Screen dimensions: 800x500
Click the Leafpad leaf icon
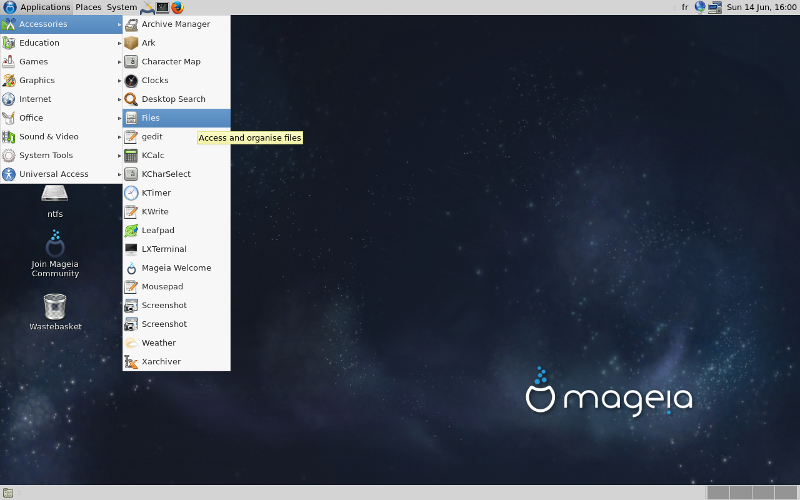tap(131, 231)
